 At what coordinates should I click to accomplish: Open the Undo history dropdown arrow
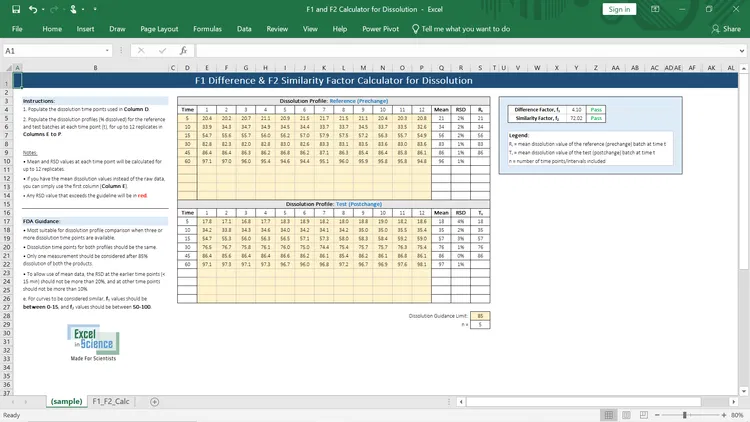point(43,9)
